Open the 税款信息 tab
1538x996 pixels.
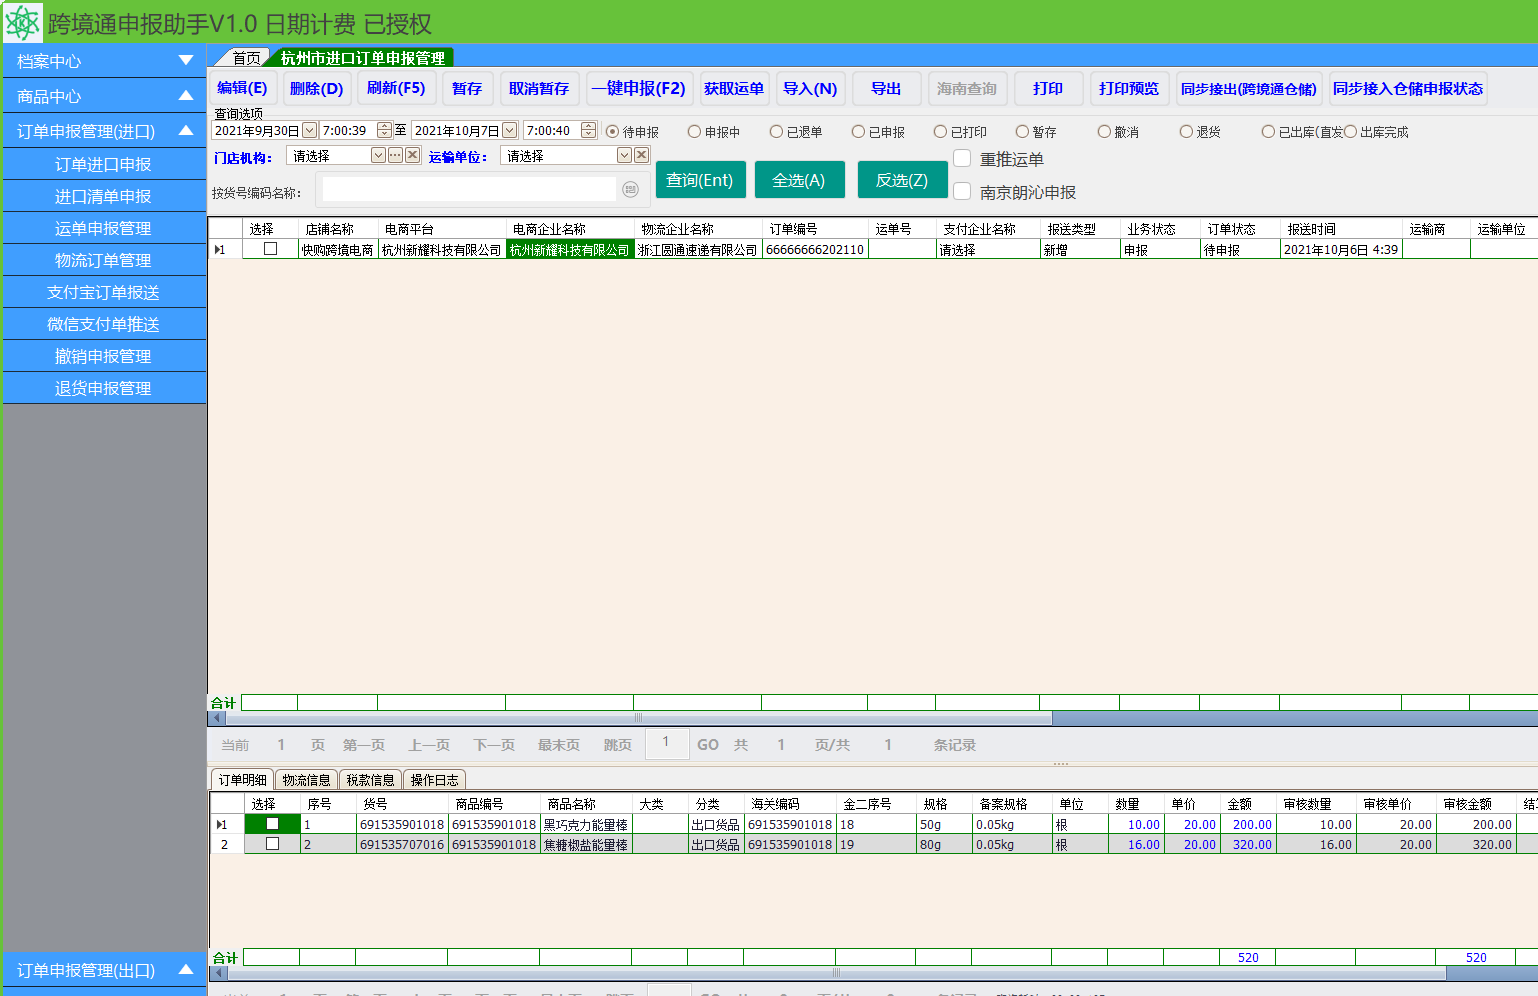click(x=370, y=780)
